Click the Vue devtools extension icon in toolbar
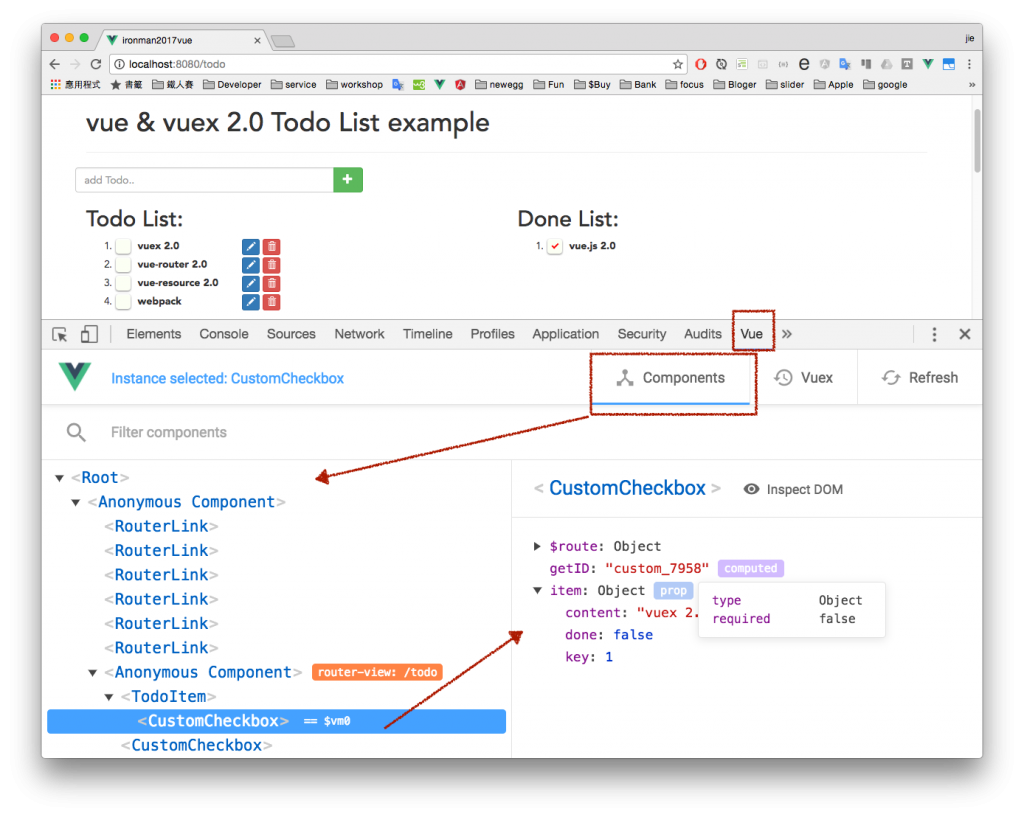 coord(928,64)
